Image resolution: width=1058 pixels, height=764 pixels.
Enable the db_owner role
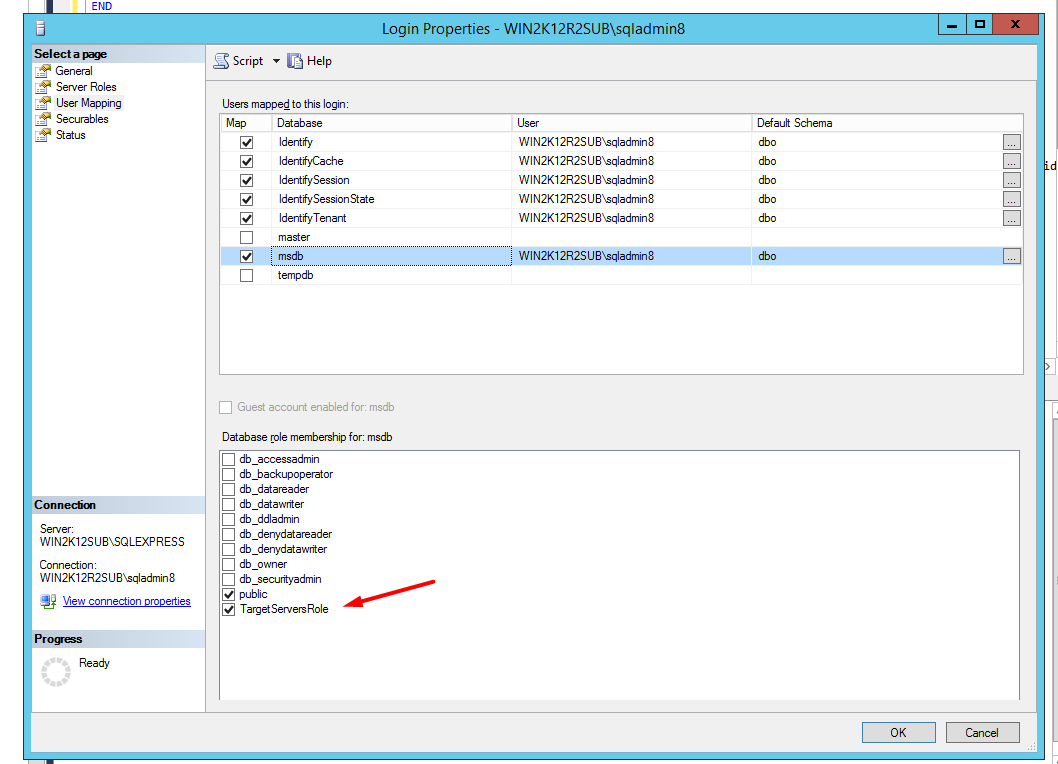229,564
